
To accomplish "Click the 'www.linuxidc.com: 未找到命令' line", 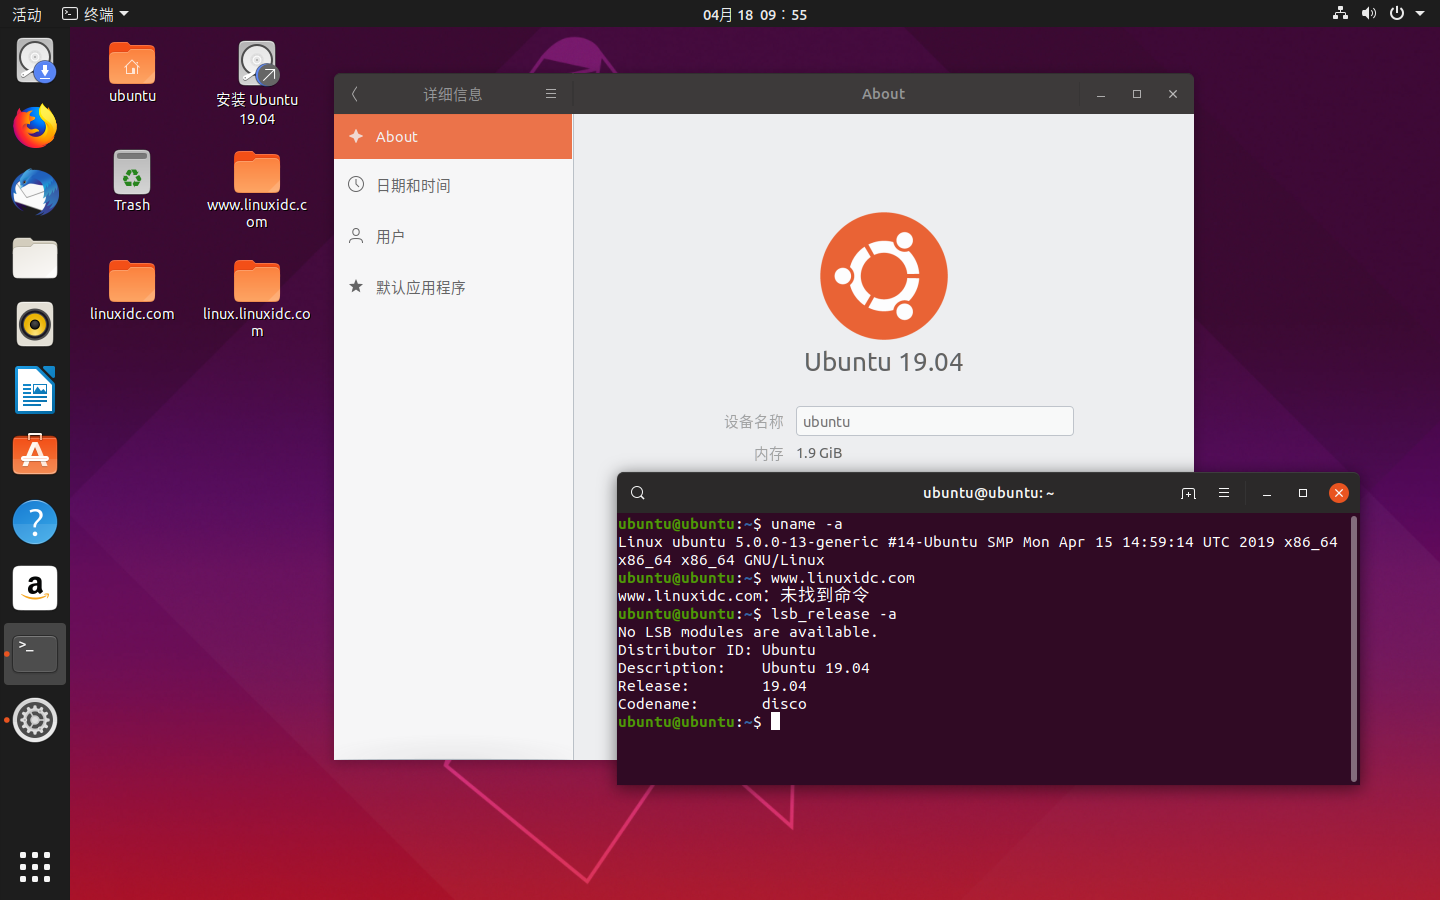I will [744, 595].
